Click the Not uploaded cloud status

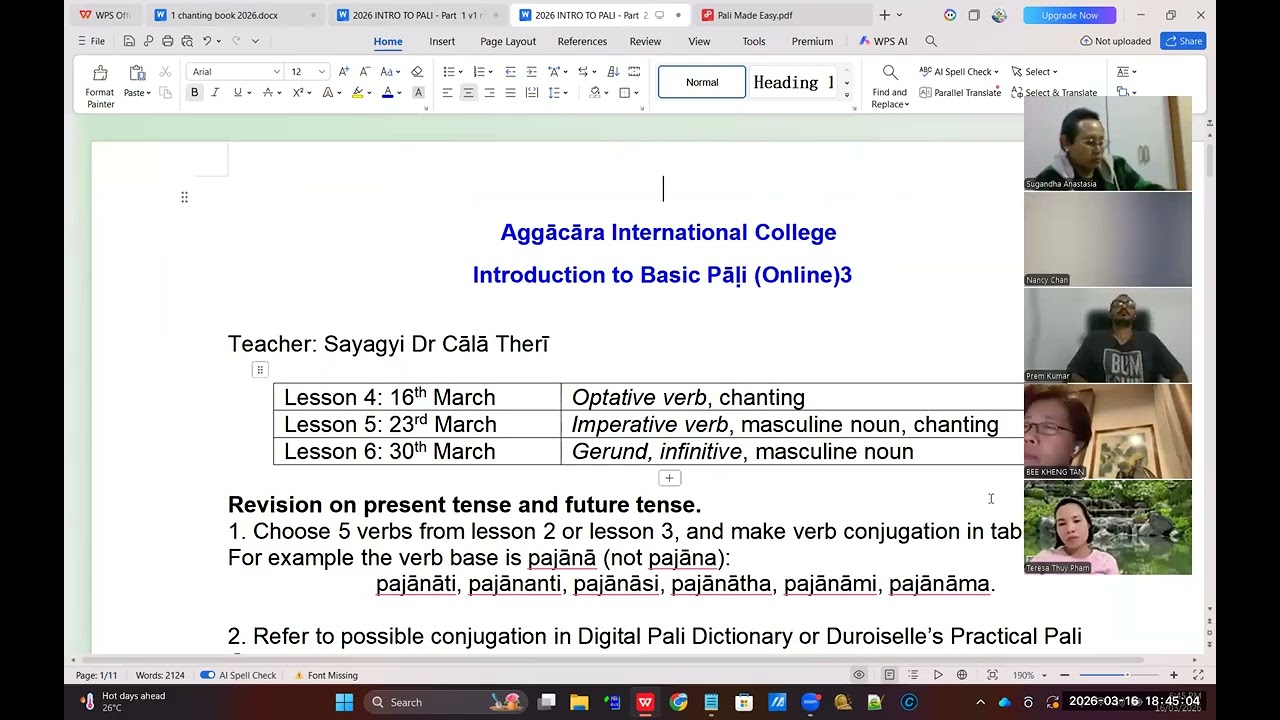point(1115,41)
